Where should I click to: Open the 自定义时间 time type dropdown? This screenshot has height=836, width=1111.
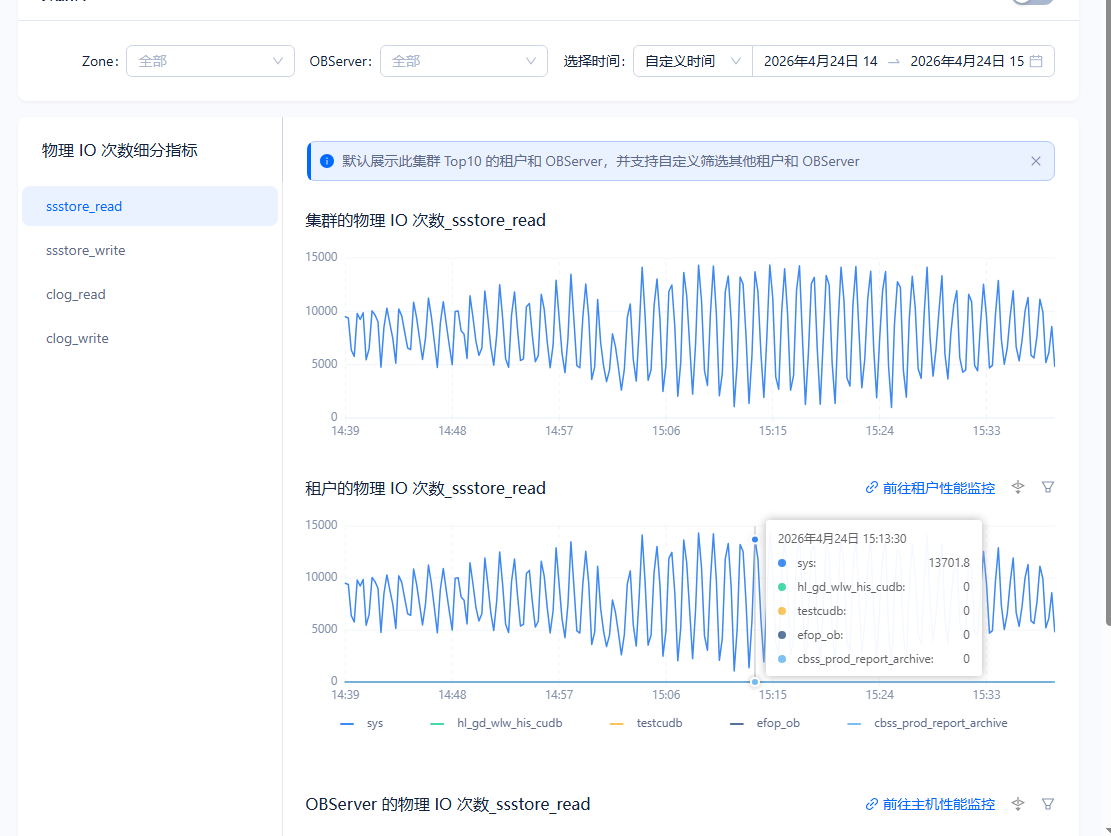(692, 61)
